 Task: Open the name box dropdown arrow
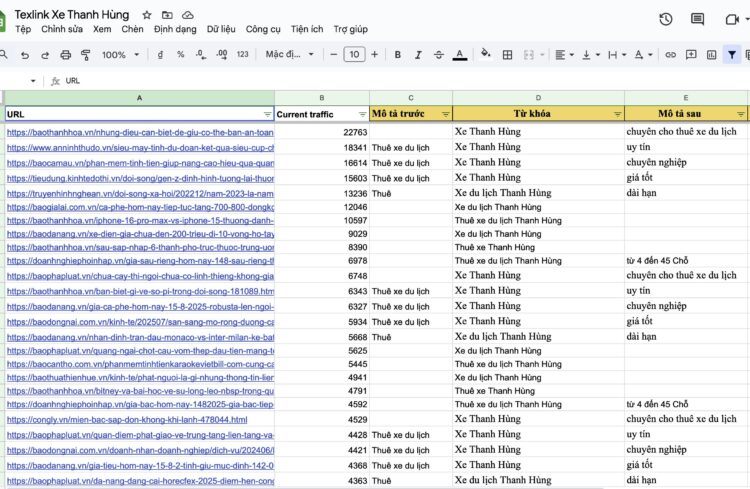pos(33,81)
